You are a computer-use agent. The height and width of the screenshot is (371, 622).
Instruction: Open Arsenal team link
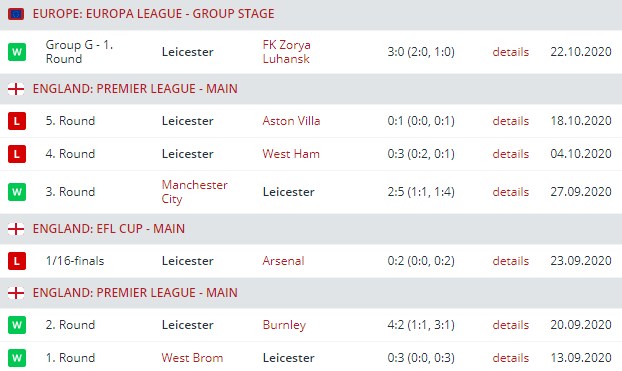pos(283,261)
